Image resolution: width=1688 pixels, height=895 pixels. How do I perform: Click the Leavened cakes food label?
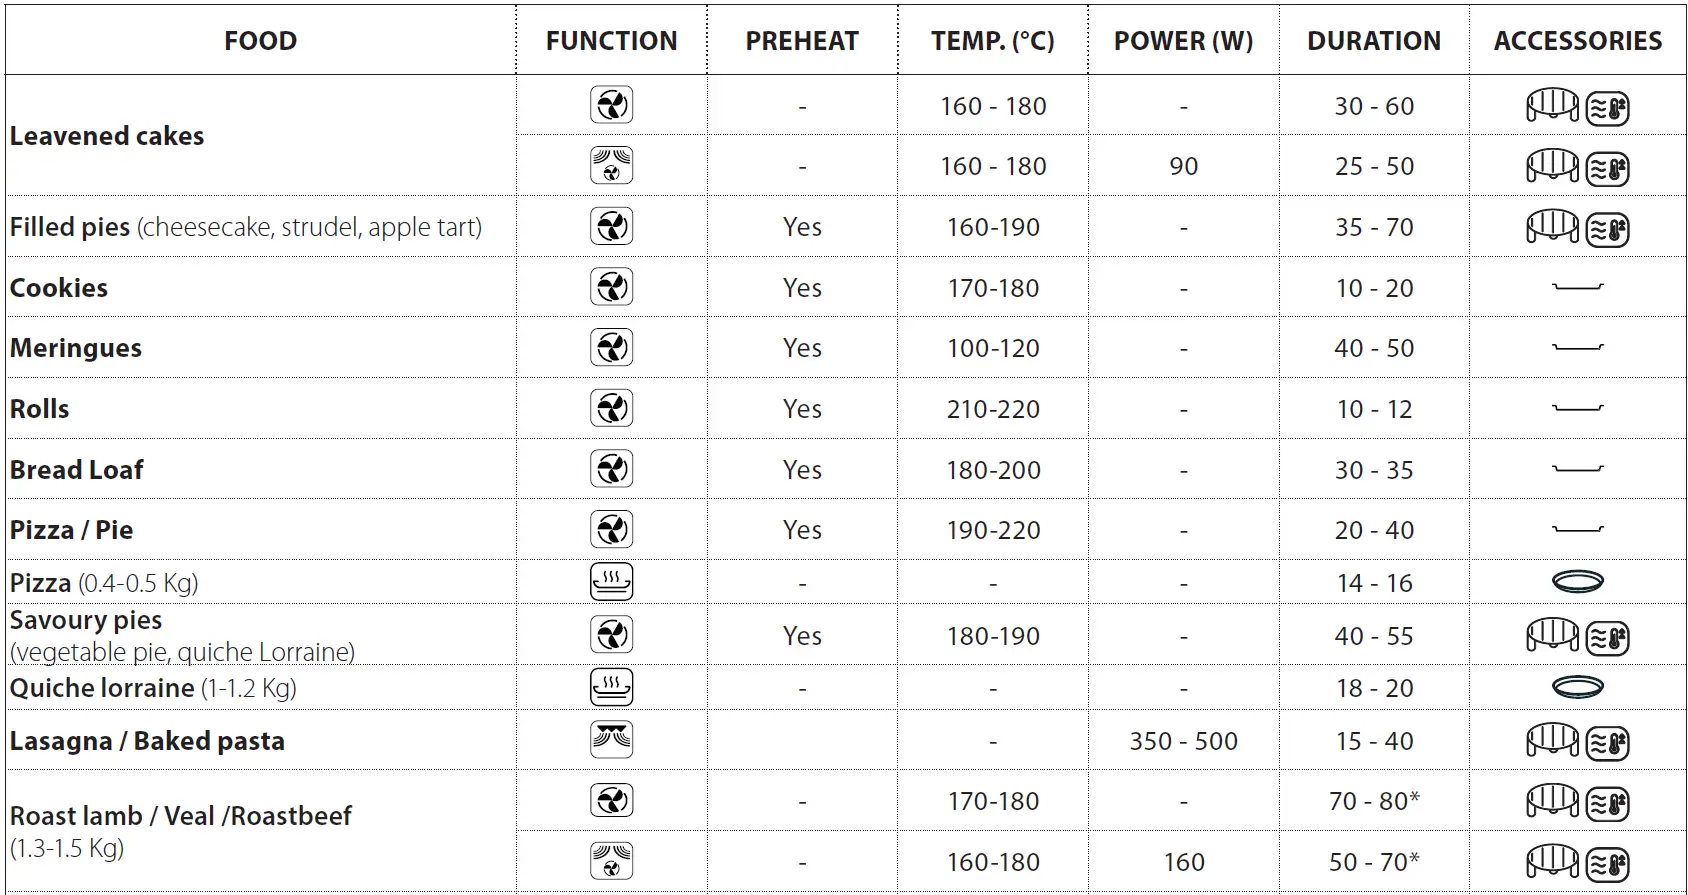point(107,136)
